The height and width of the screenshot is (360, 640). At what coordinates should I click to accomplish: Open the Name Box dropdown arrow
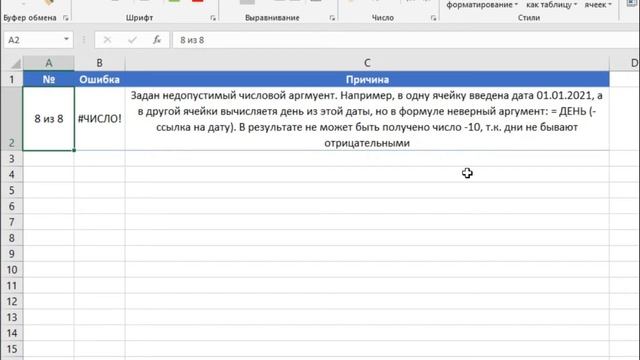point(66,40)
